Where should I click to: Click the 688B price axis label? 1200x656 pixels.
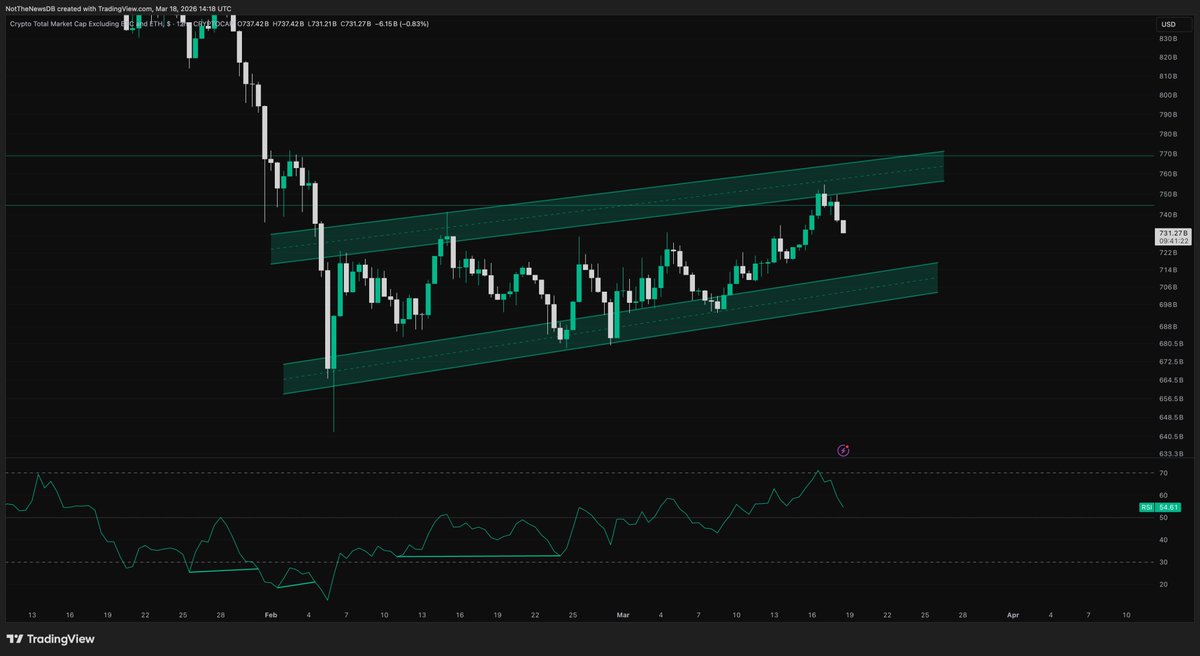(x=1168, y=326)
